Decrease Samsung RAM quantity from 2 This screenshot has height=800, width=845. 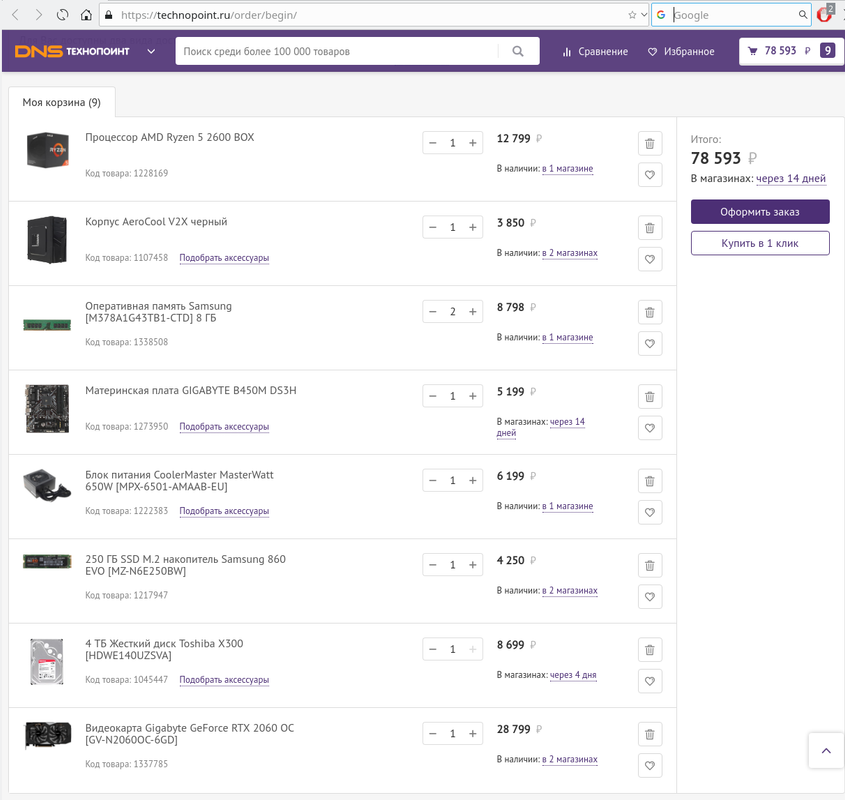(x=433, y=312)
